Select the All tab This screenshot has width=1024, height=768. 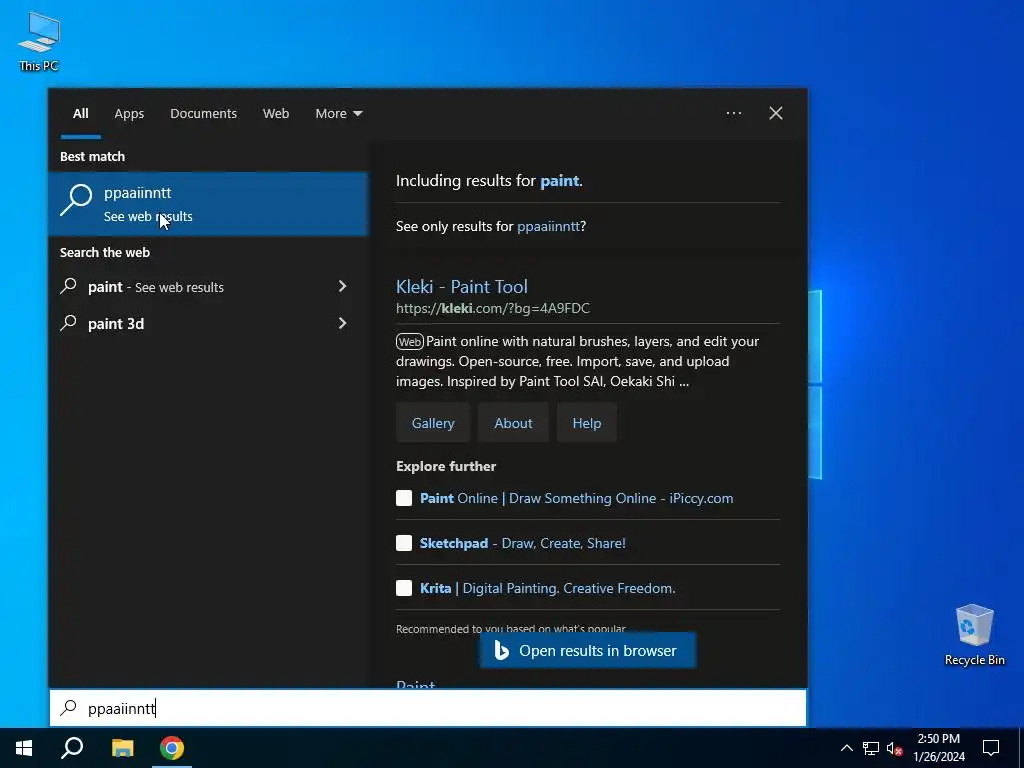tap(81, 114)
